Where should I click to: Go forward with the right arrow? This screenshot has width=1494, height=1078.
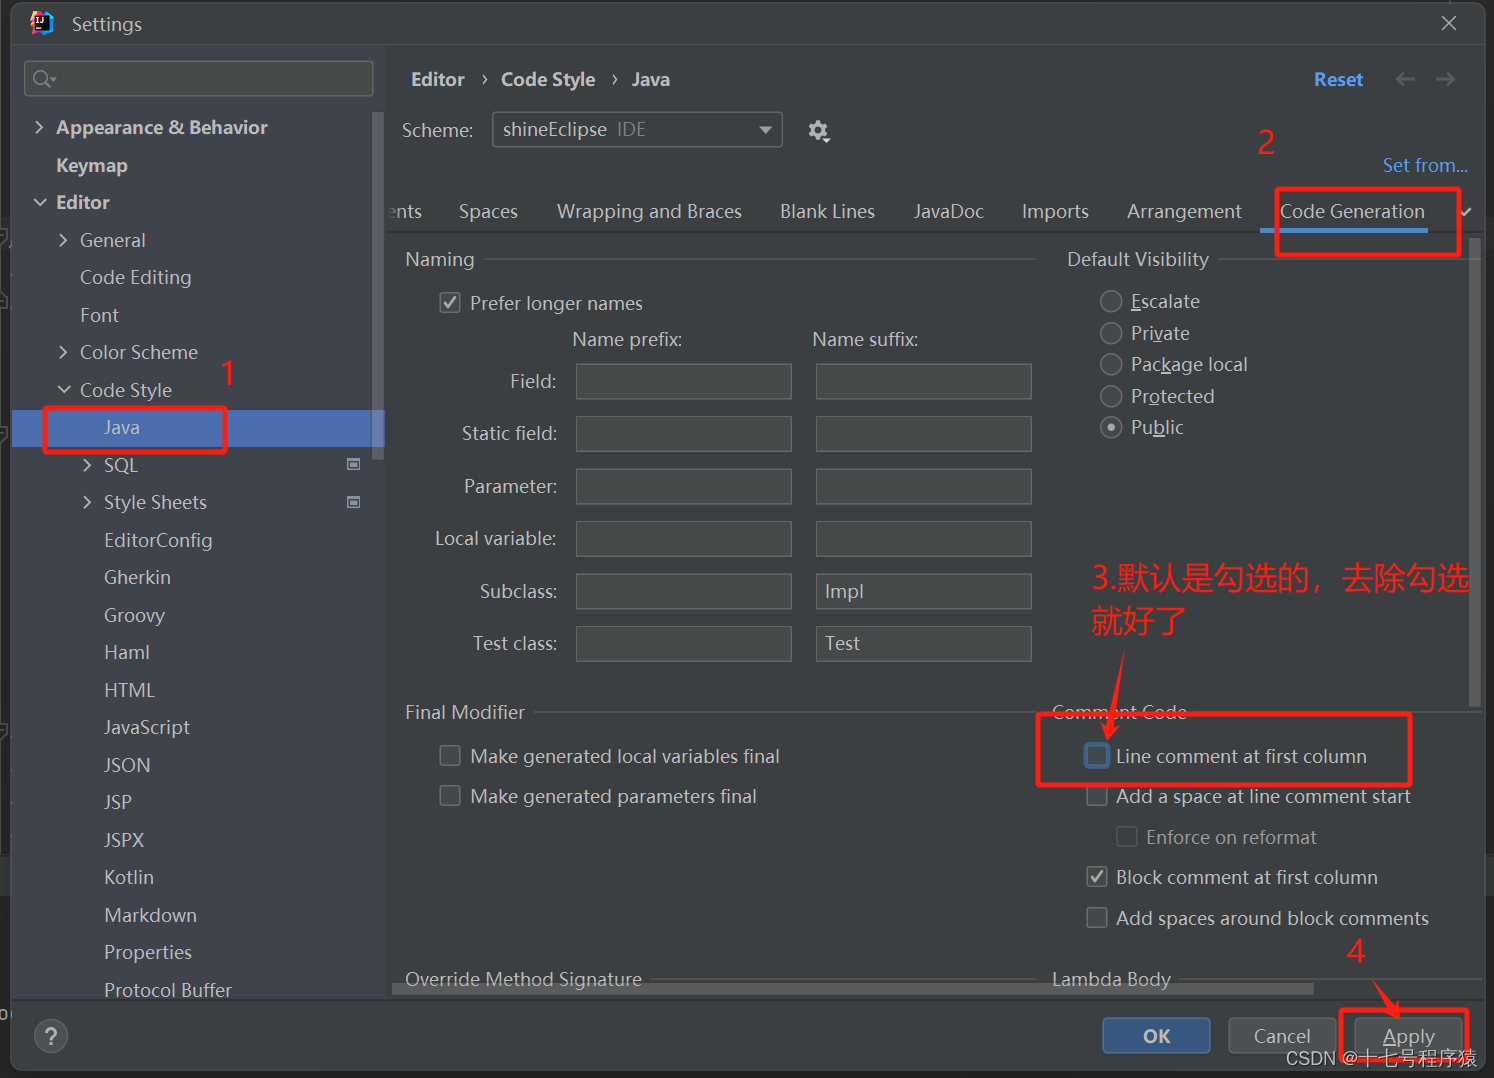tap(1445, 79)
